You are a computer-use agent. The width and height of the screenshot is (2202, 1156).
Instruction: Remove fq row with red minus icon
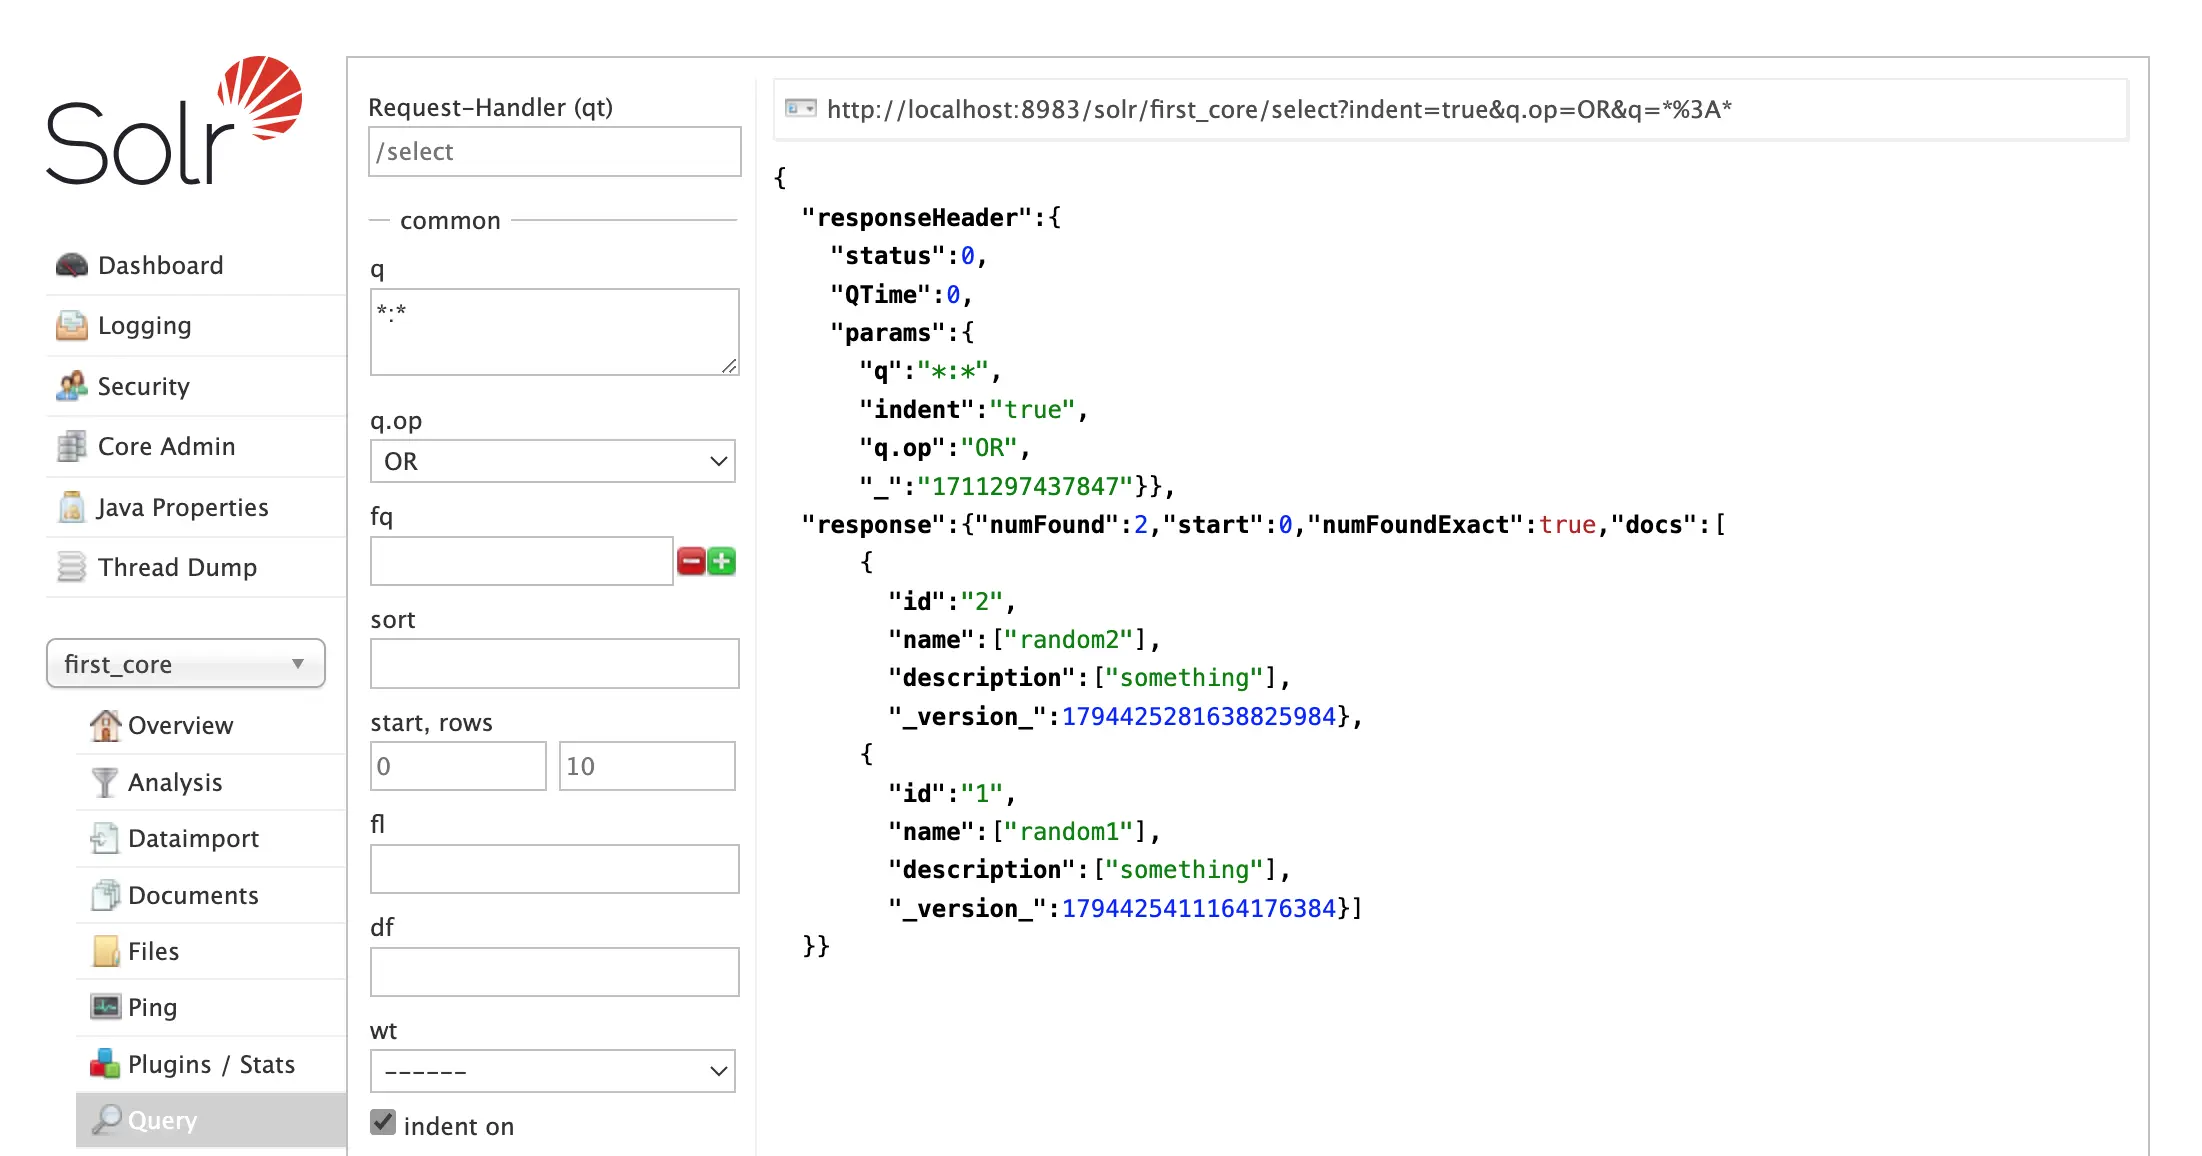[691, 561]
